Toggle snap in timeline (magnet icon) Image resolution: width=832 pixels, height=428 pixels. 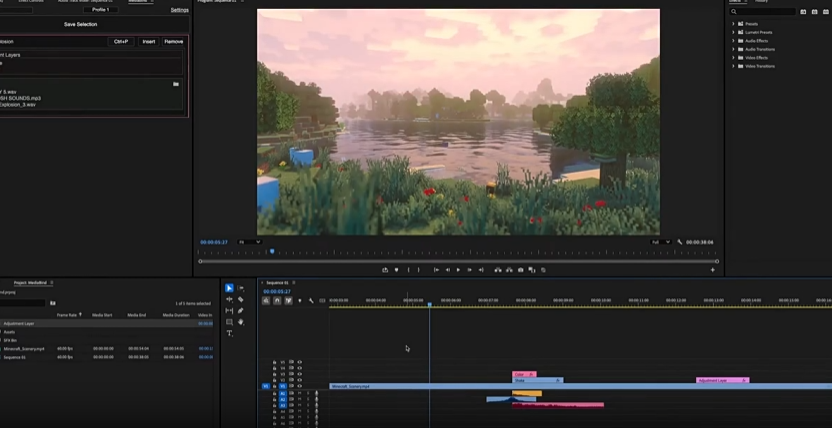click(x=277, y=300)
